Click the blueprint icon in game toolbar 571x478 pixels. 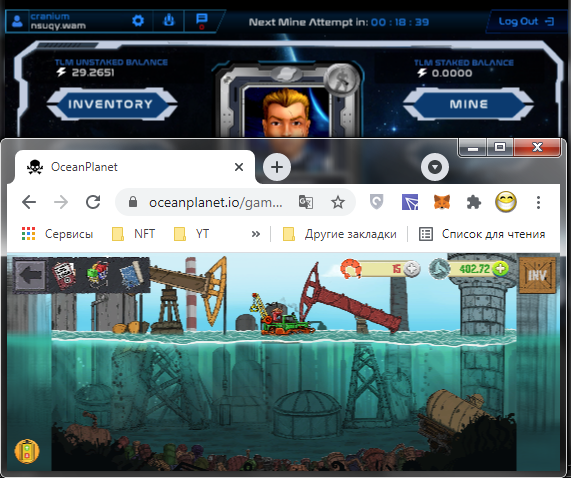coord(131,274)
